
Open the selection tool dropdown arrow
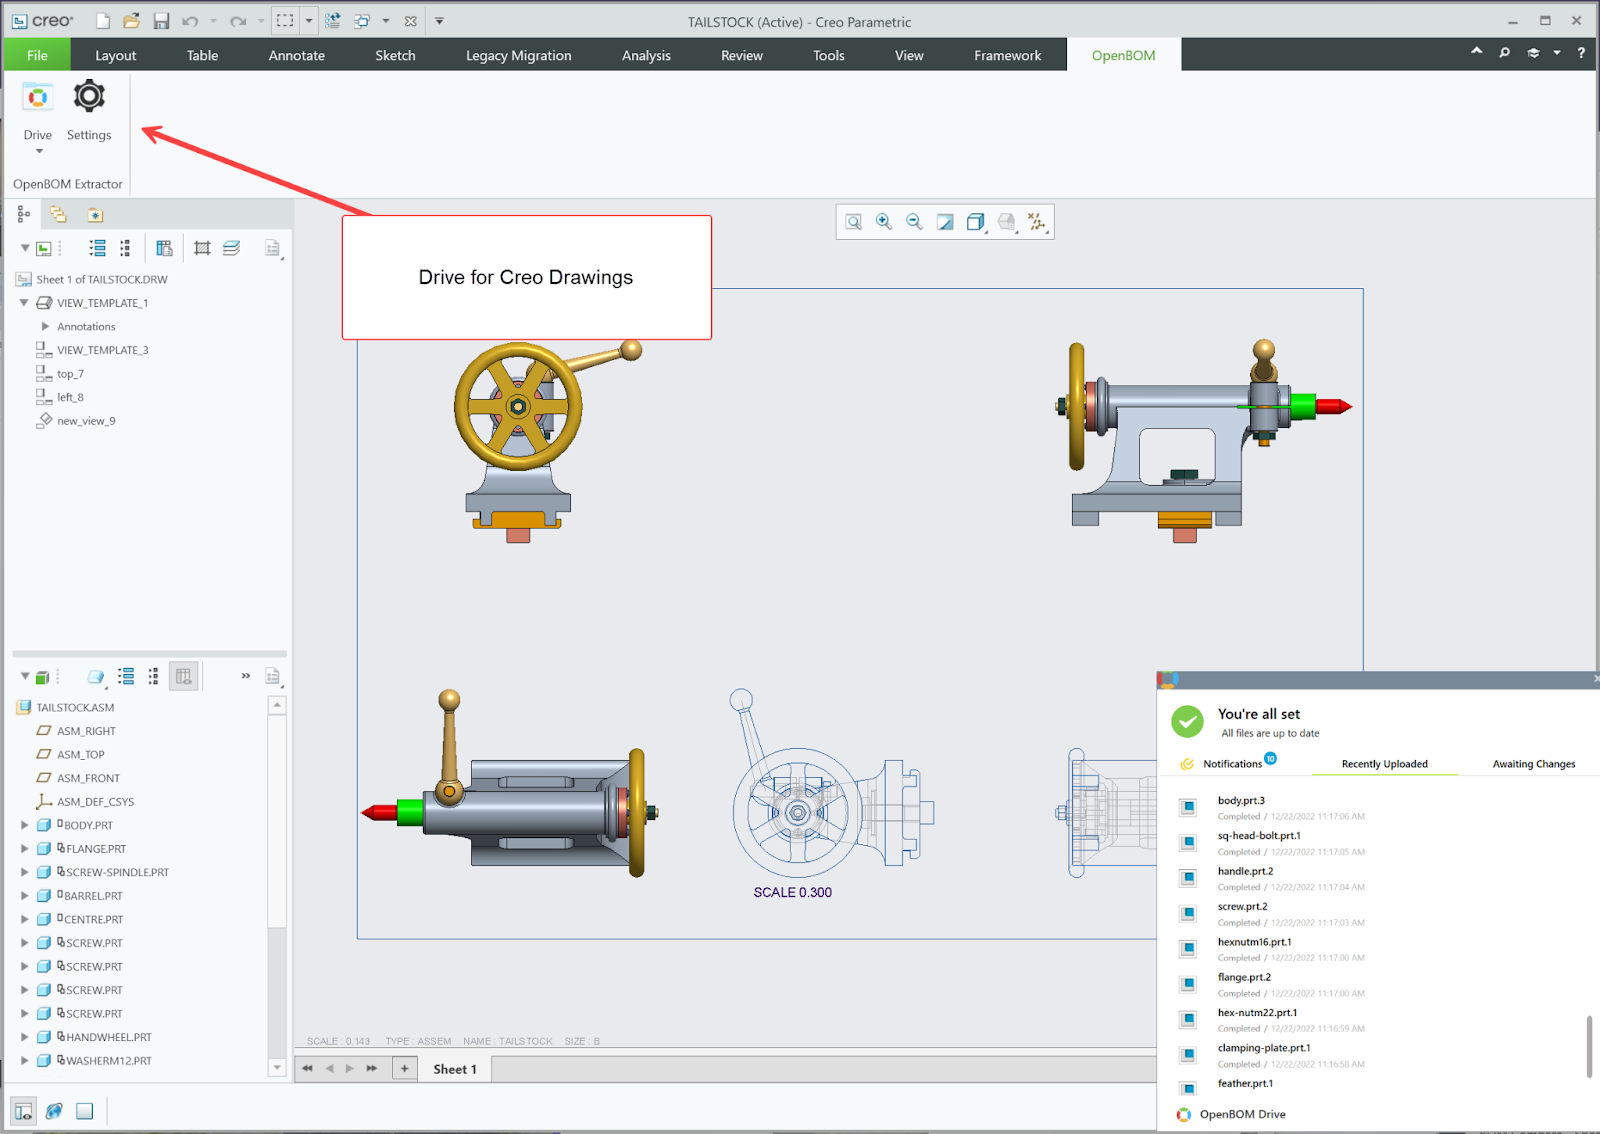click(x=309, y=21)
